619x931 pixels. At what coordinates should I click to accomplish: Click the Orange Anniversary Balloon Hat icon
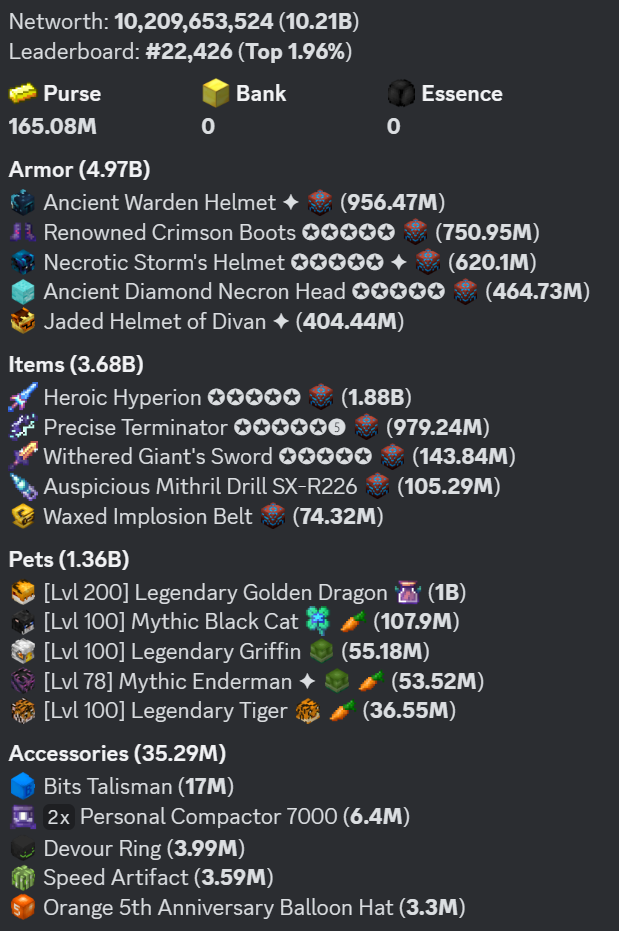pos(22,908)
